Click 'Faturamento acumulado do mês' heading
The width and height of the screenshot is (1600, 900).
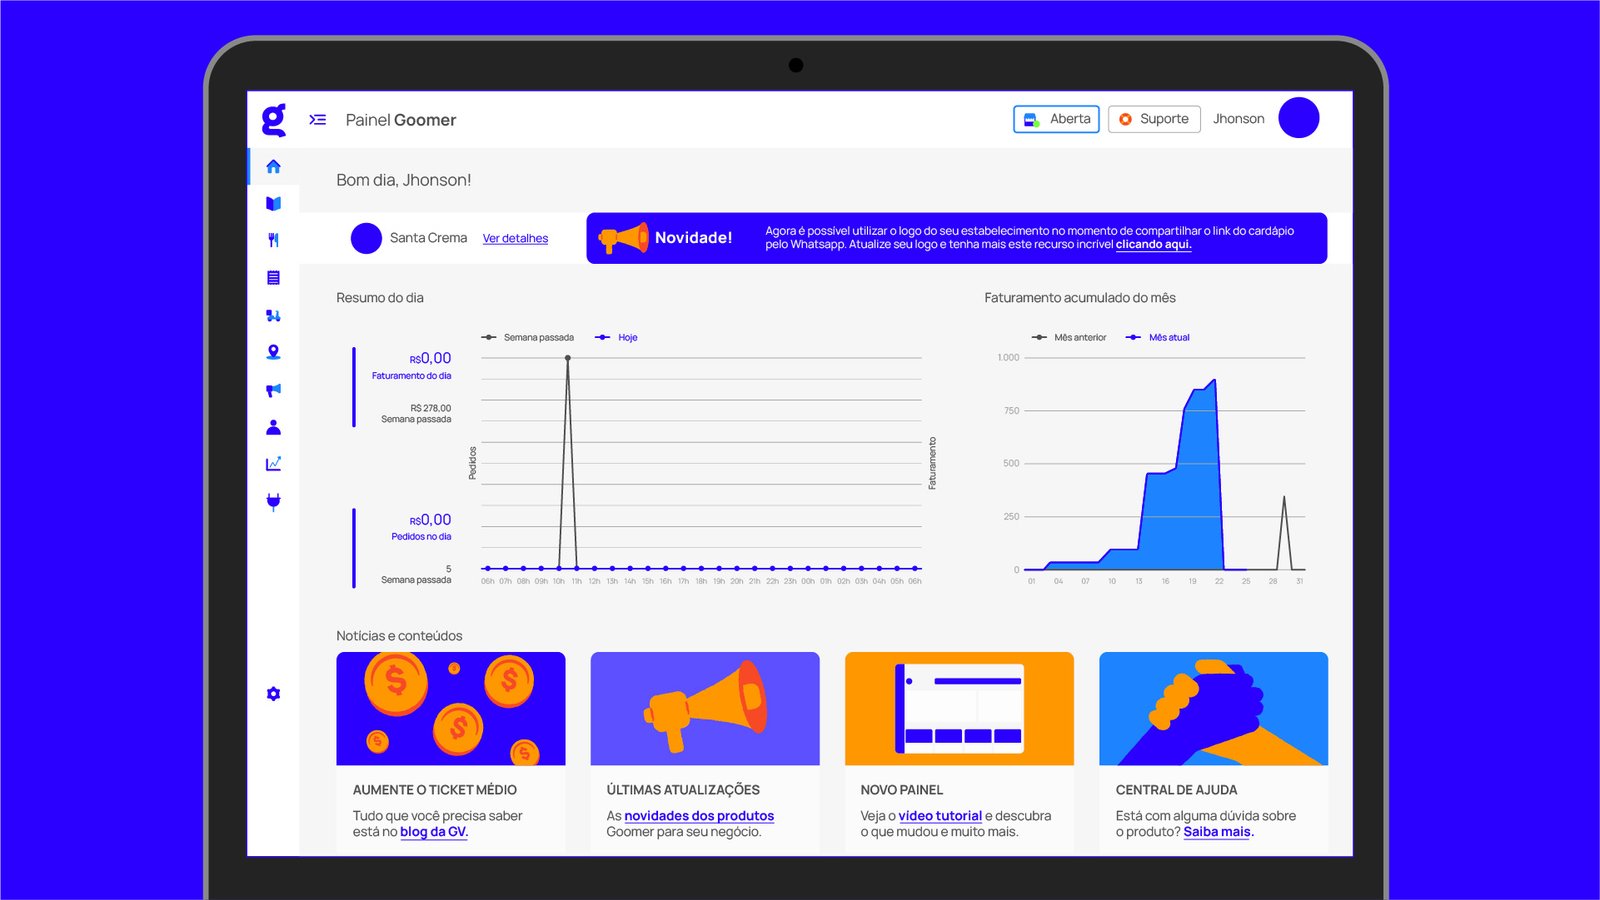click(x=1080, y=298)
